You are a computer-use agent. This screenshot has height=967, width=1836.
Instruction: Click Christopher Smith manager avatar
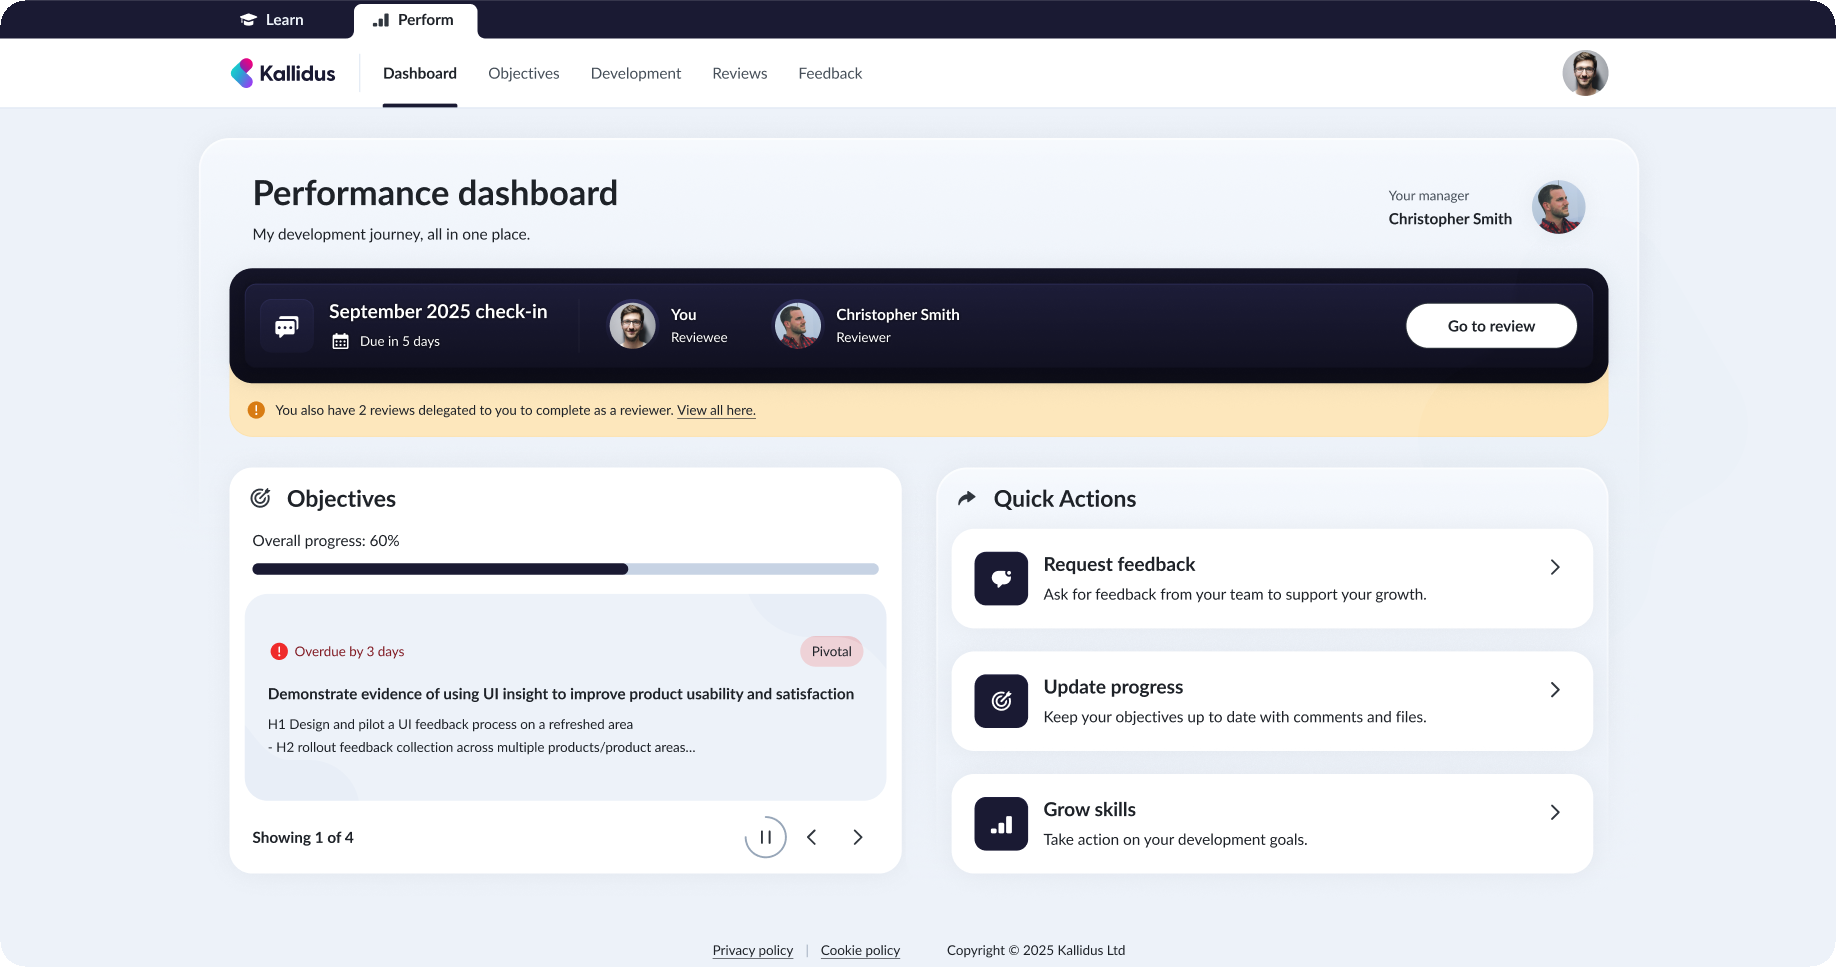click(x=1558, y=207)
